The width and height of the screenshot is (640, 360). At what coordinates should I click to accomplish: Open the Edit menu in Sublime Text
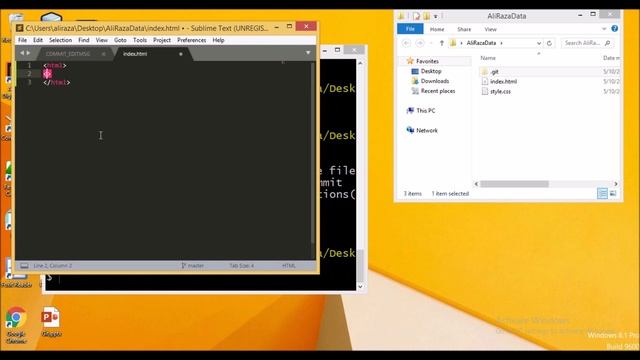click(38, 40)
